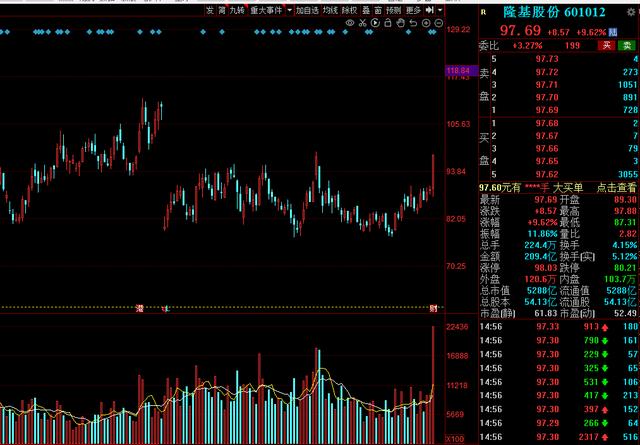Screen dimensions: 640x445
Task: Open settings gear in quote panel
Action: click(631, 12)
